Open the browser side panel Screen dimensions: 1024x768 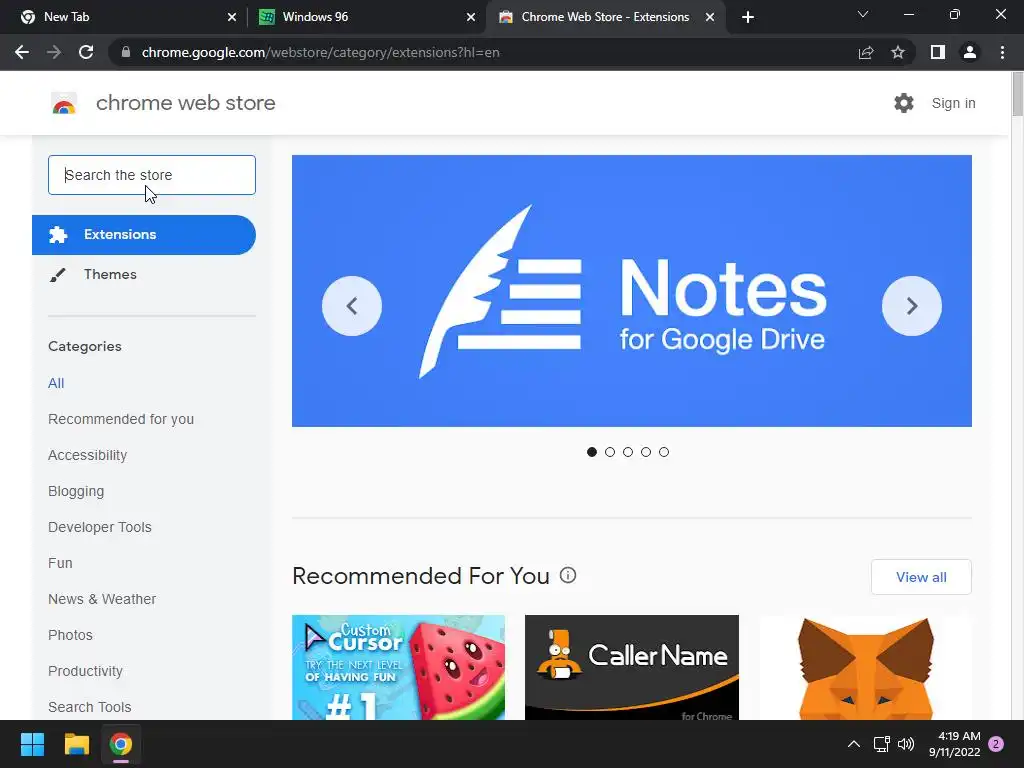coord(938,52)
